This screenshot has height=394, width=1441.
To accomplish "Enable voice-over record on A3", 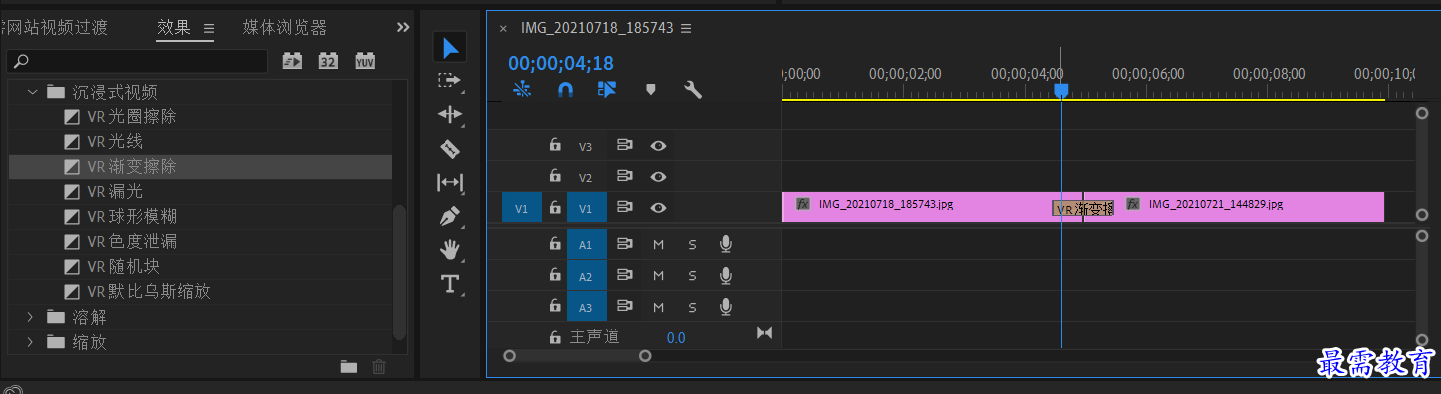I will 726,307.
